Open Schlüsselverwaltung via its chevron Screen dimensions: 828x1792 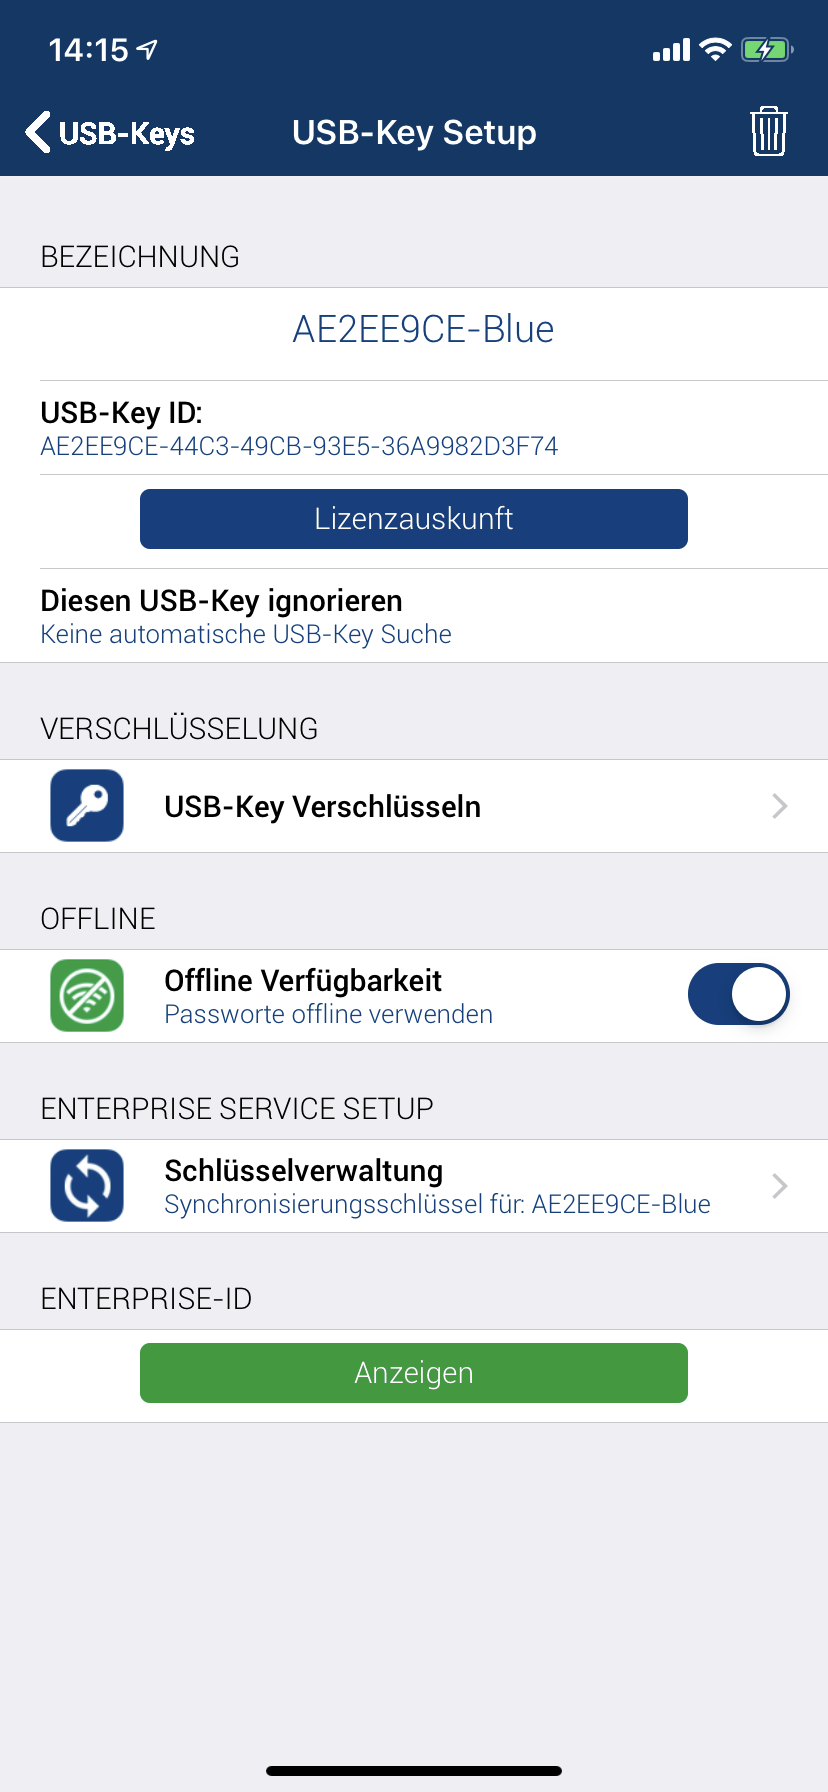780,1186
